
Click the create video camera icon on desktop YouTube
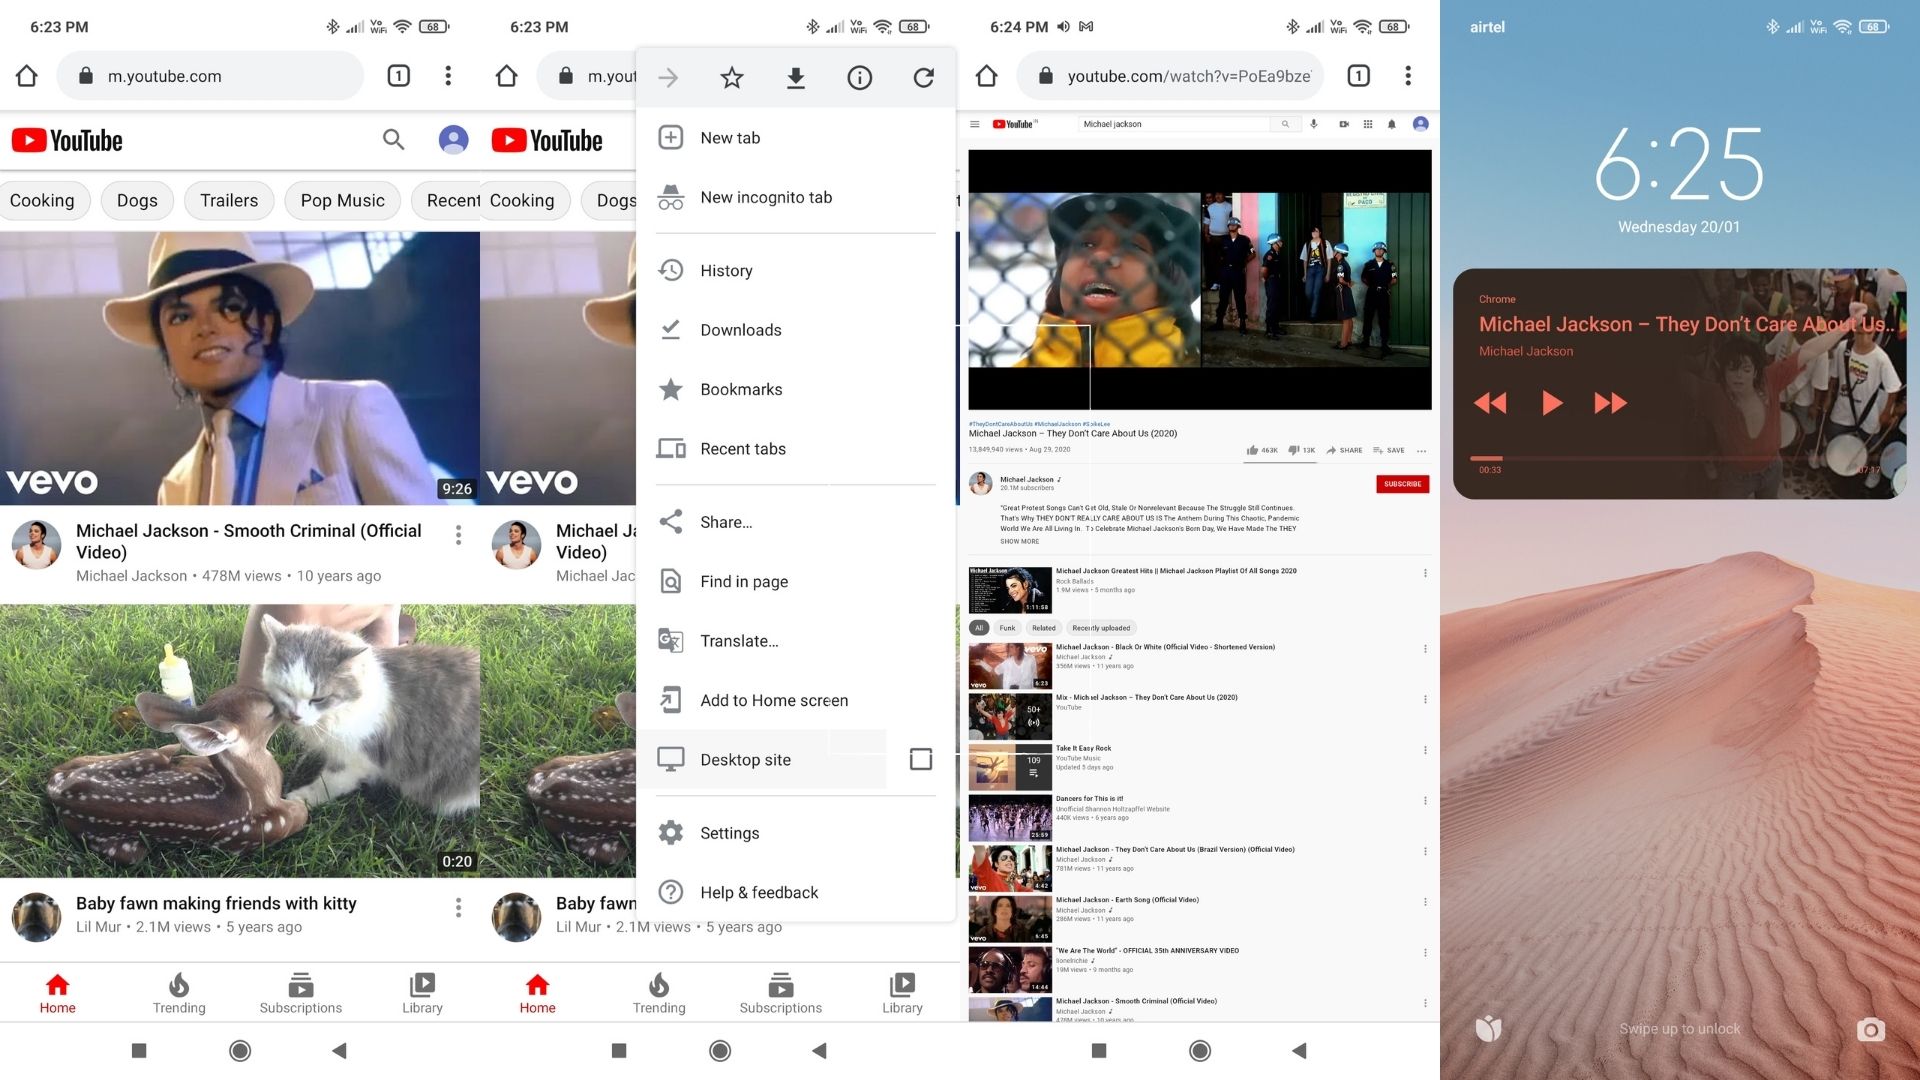1344,124
